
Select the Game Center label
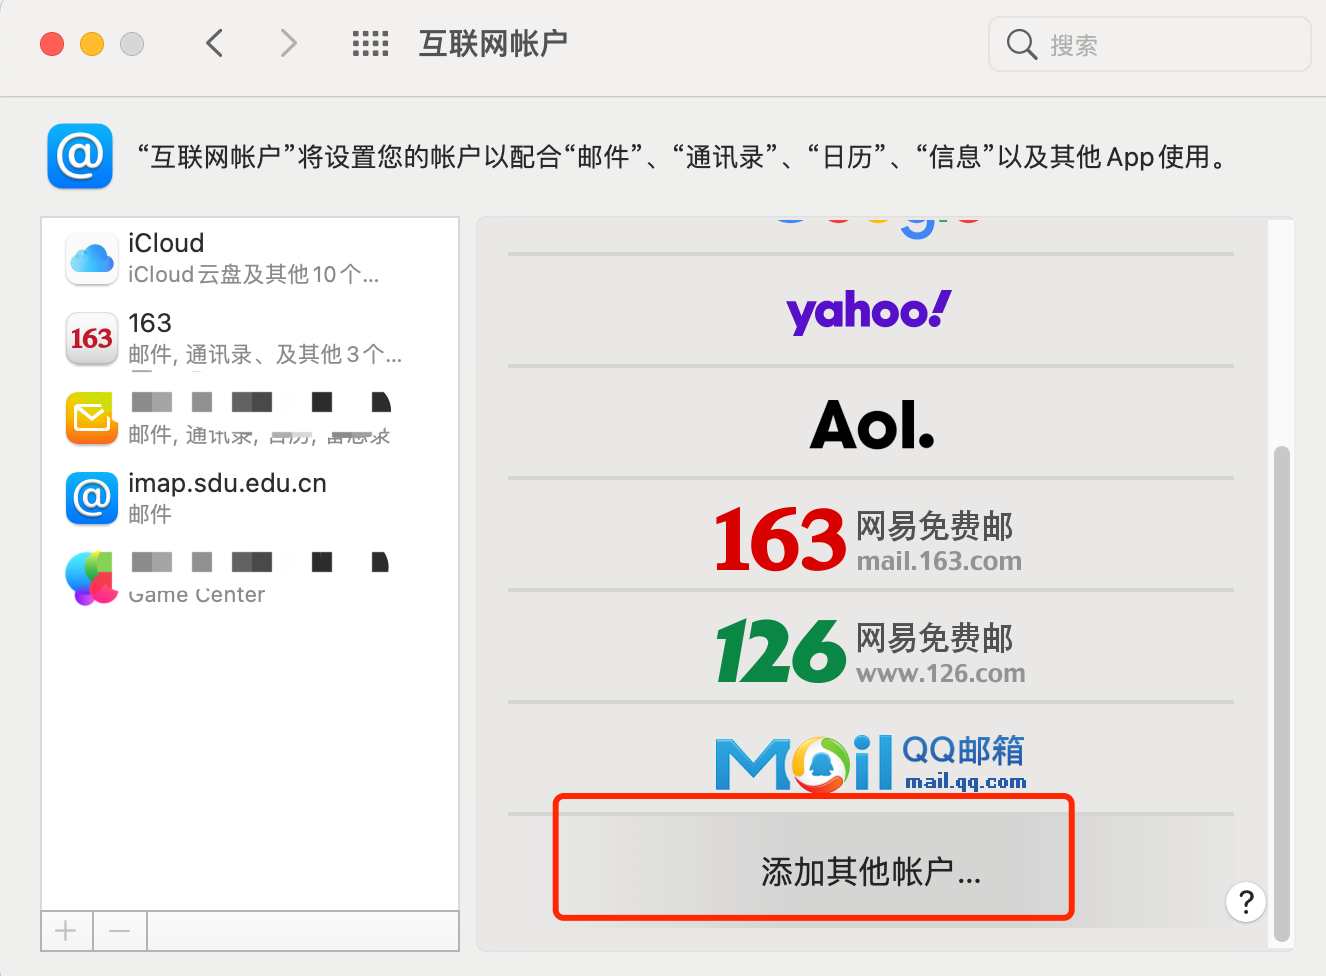point(197,595)
